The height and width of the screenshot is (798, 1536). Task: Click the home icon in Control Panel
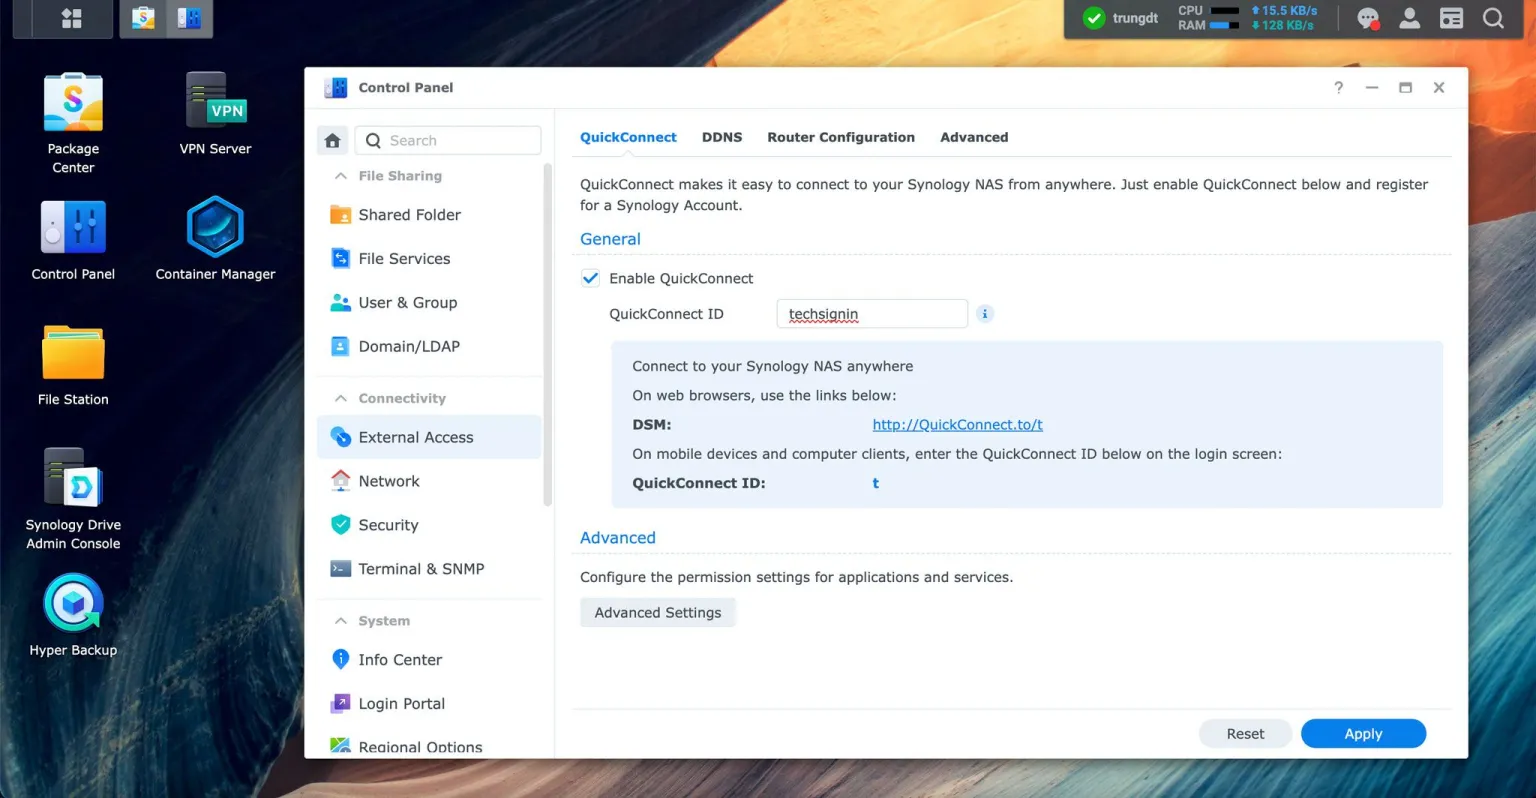(332, 140)
